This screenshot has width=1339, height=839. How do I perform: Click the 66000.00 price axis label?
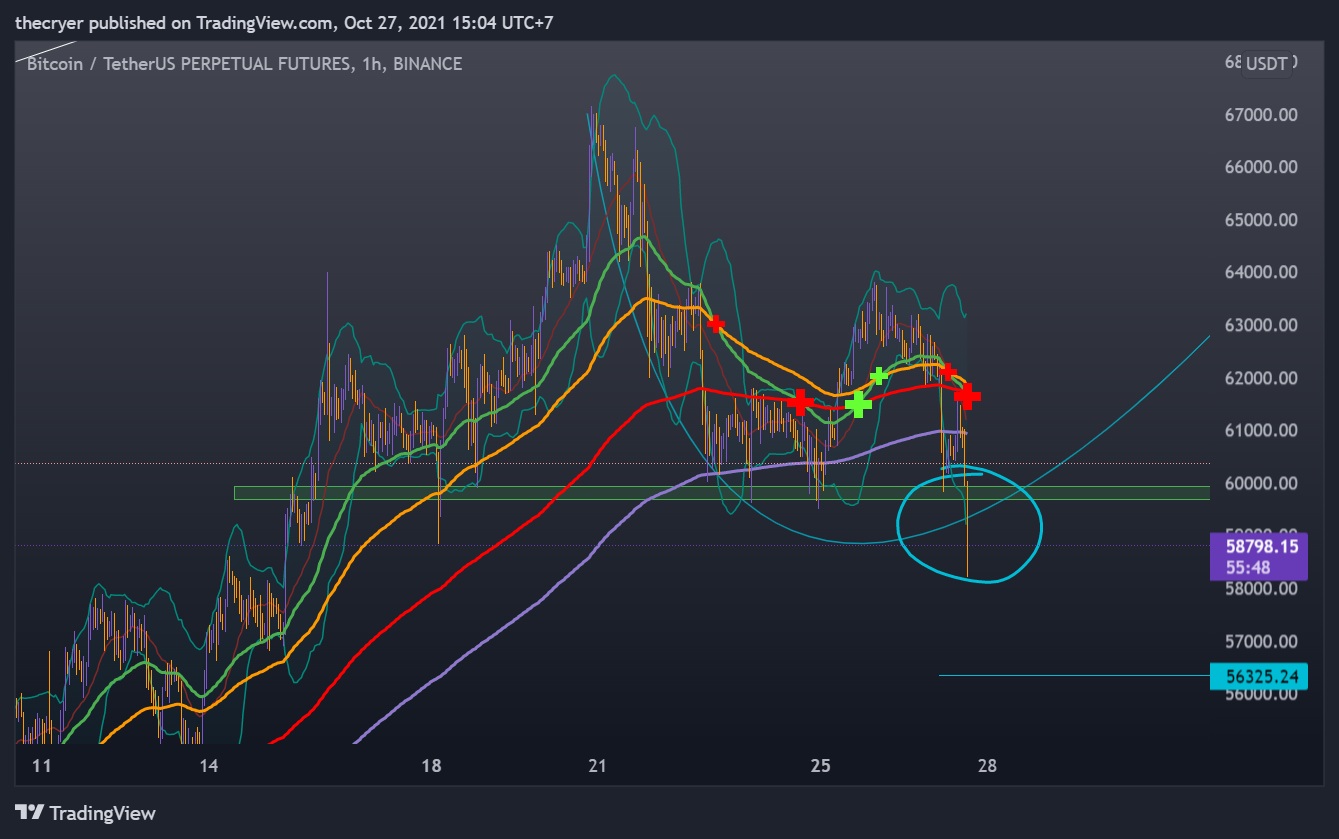1261,167
